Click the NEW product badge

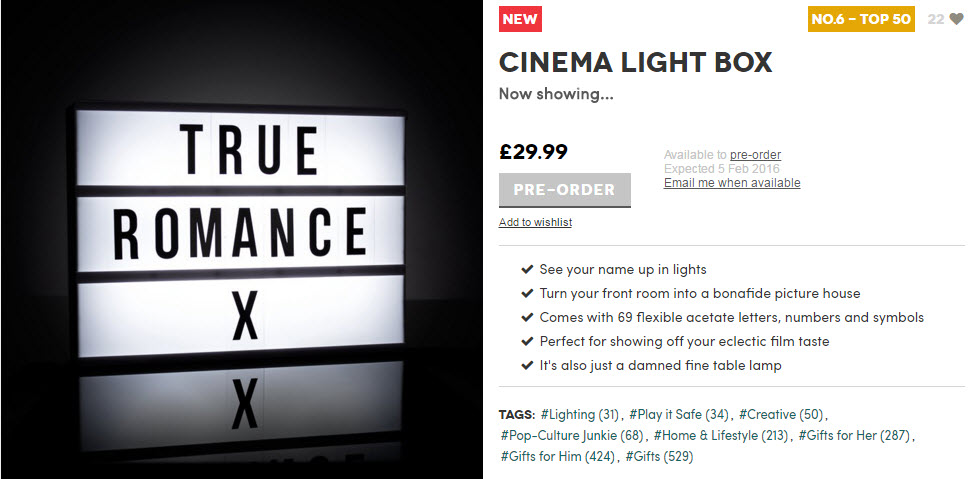point(520,19)
